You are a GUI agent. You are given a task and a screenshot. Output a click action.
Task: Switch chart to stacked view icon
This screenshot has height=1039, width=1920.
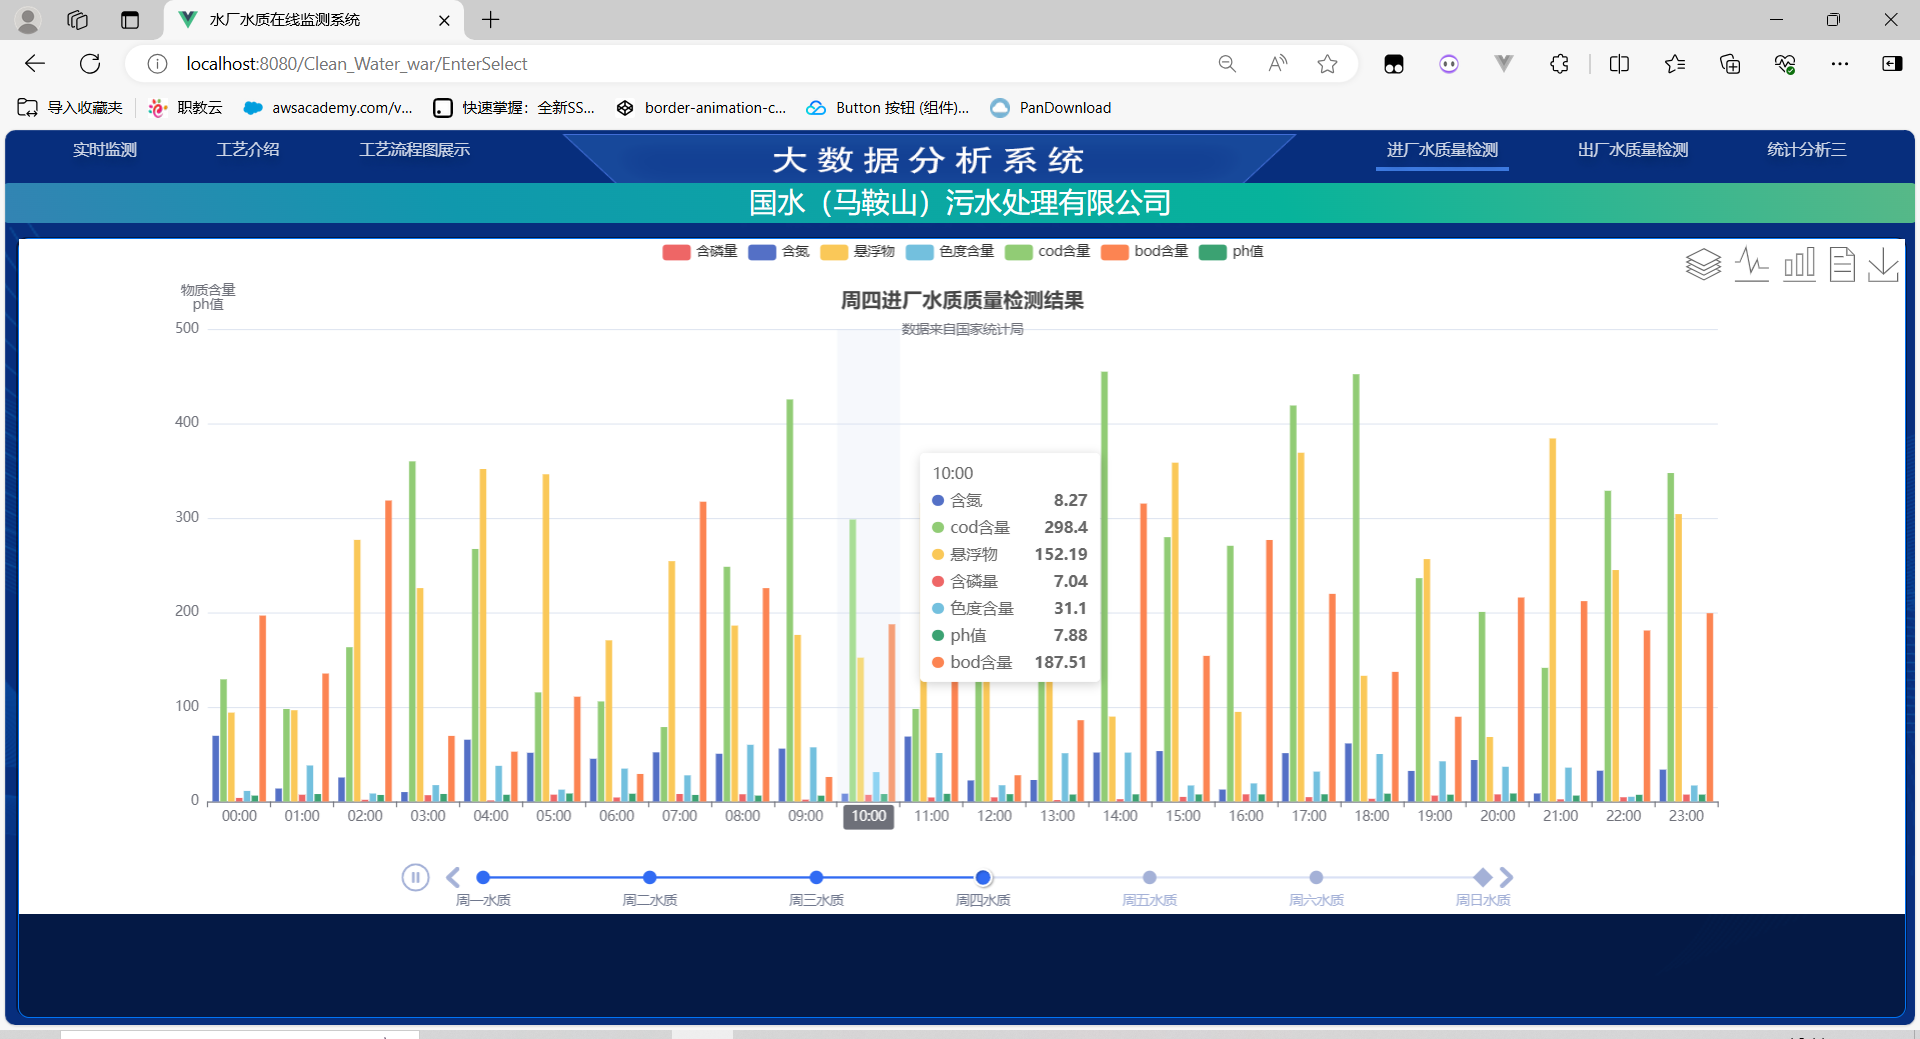click(1703, 264)
